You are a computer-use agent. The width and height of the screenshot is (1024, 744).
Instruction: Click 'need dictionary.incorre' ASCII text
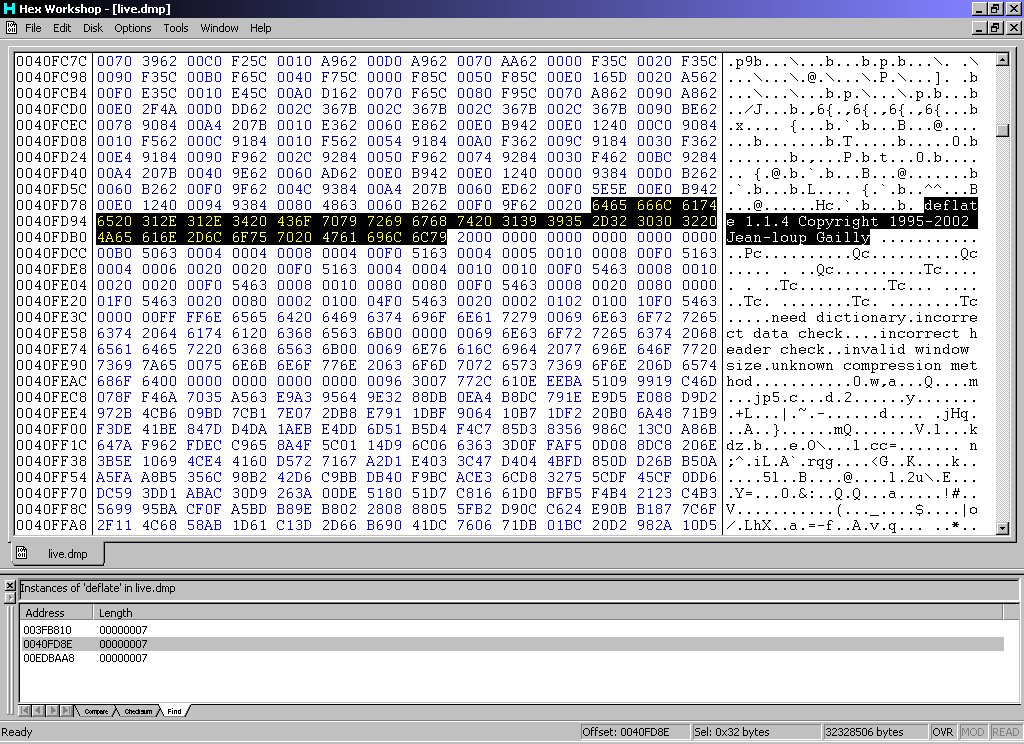(874, 317)
